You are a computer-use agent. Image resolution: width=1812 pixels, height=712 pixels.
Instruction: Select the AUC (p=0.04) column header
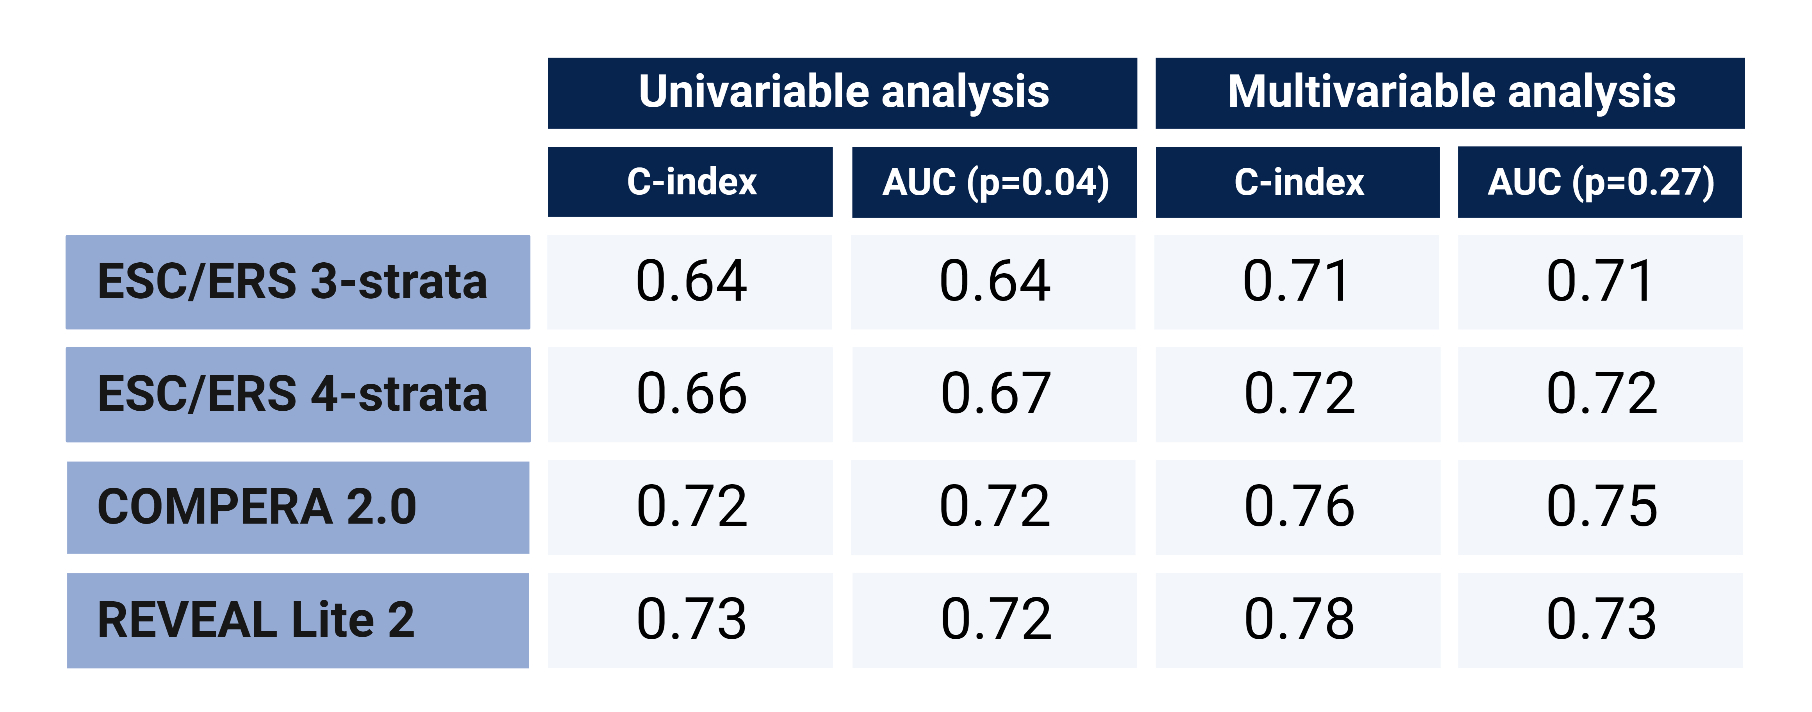point(994,182)
